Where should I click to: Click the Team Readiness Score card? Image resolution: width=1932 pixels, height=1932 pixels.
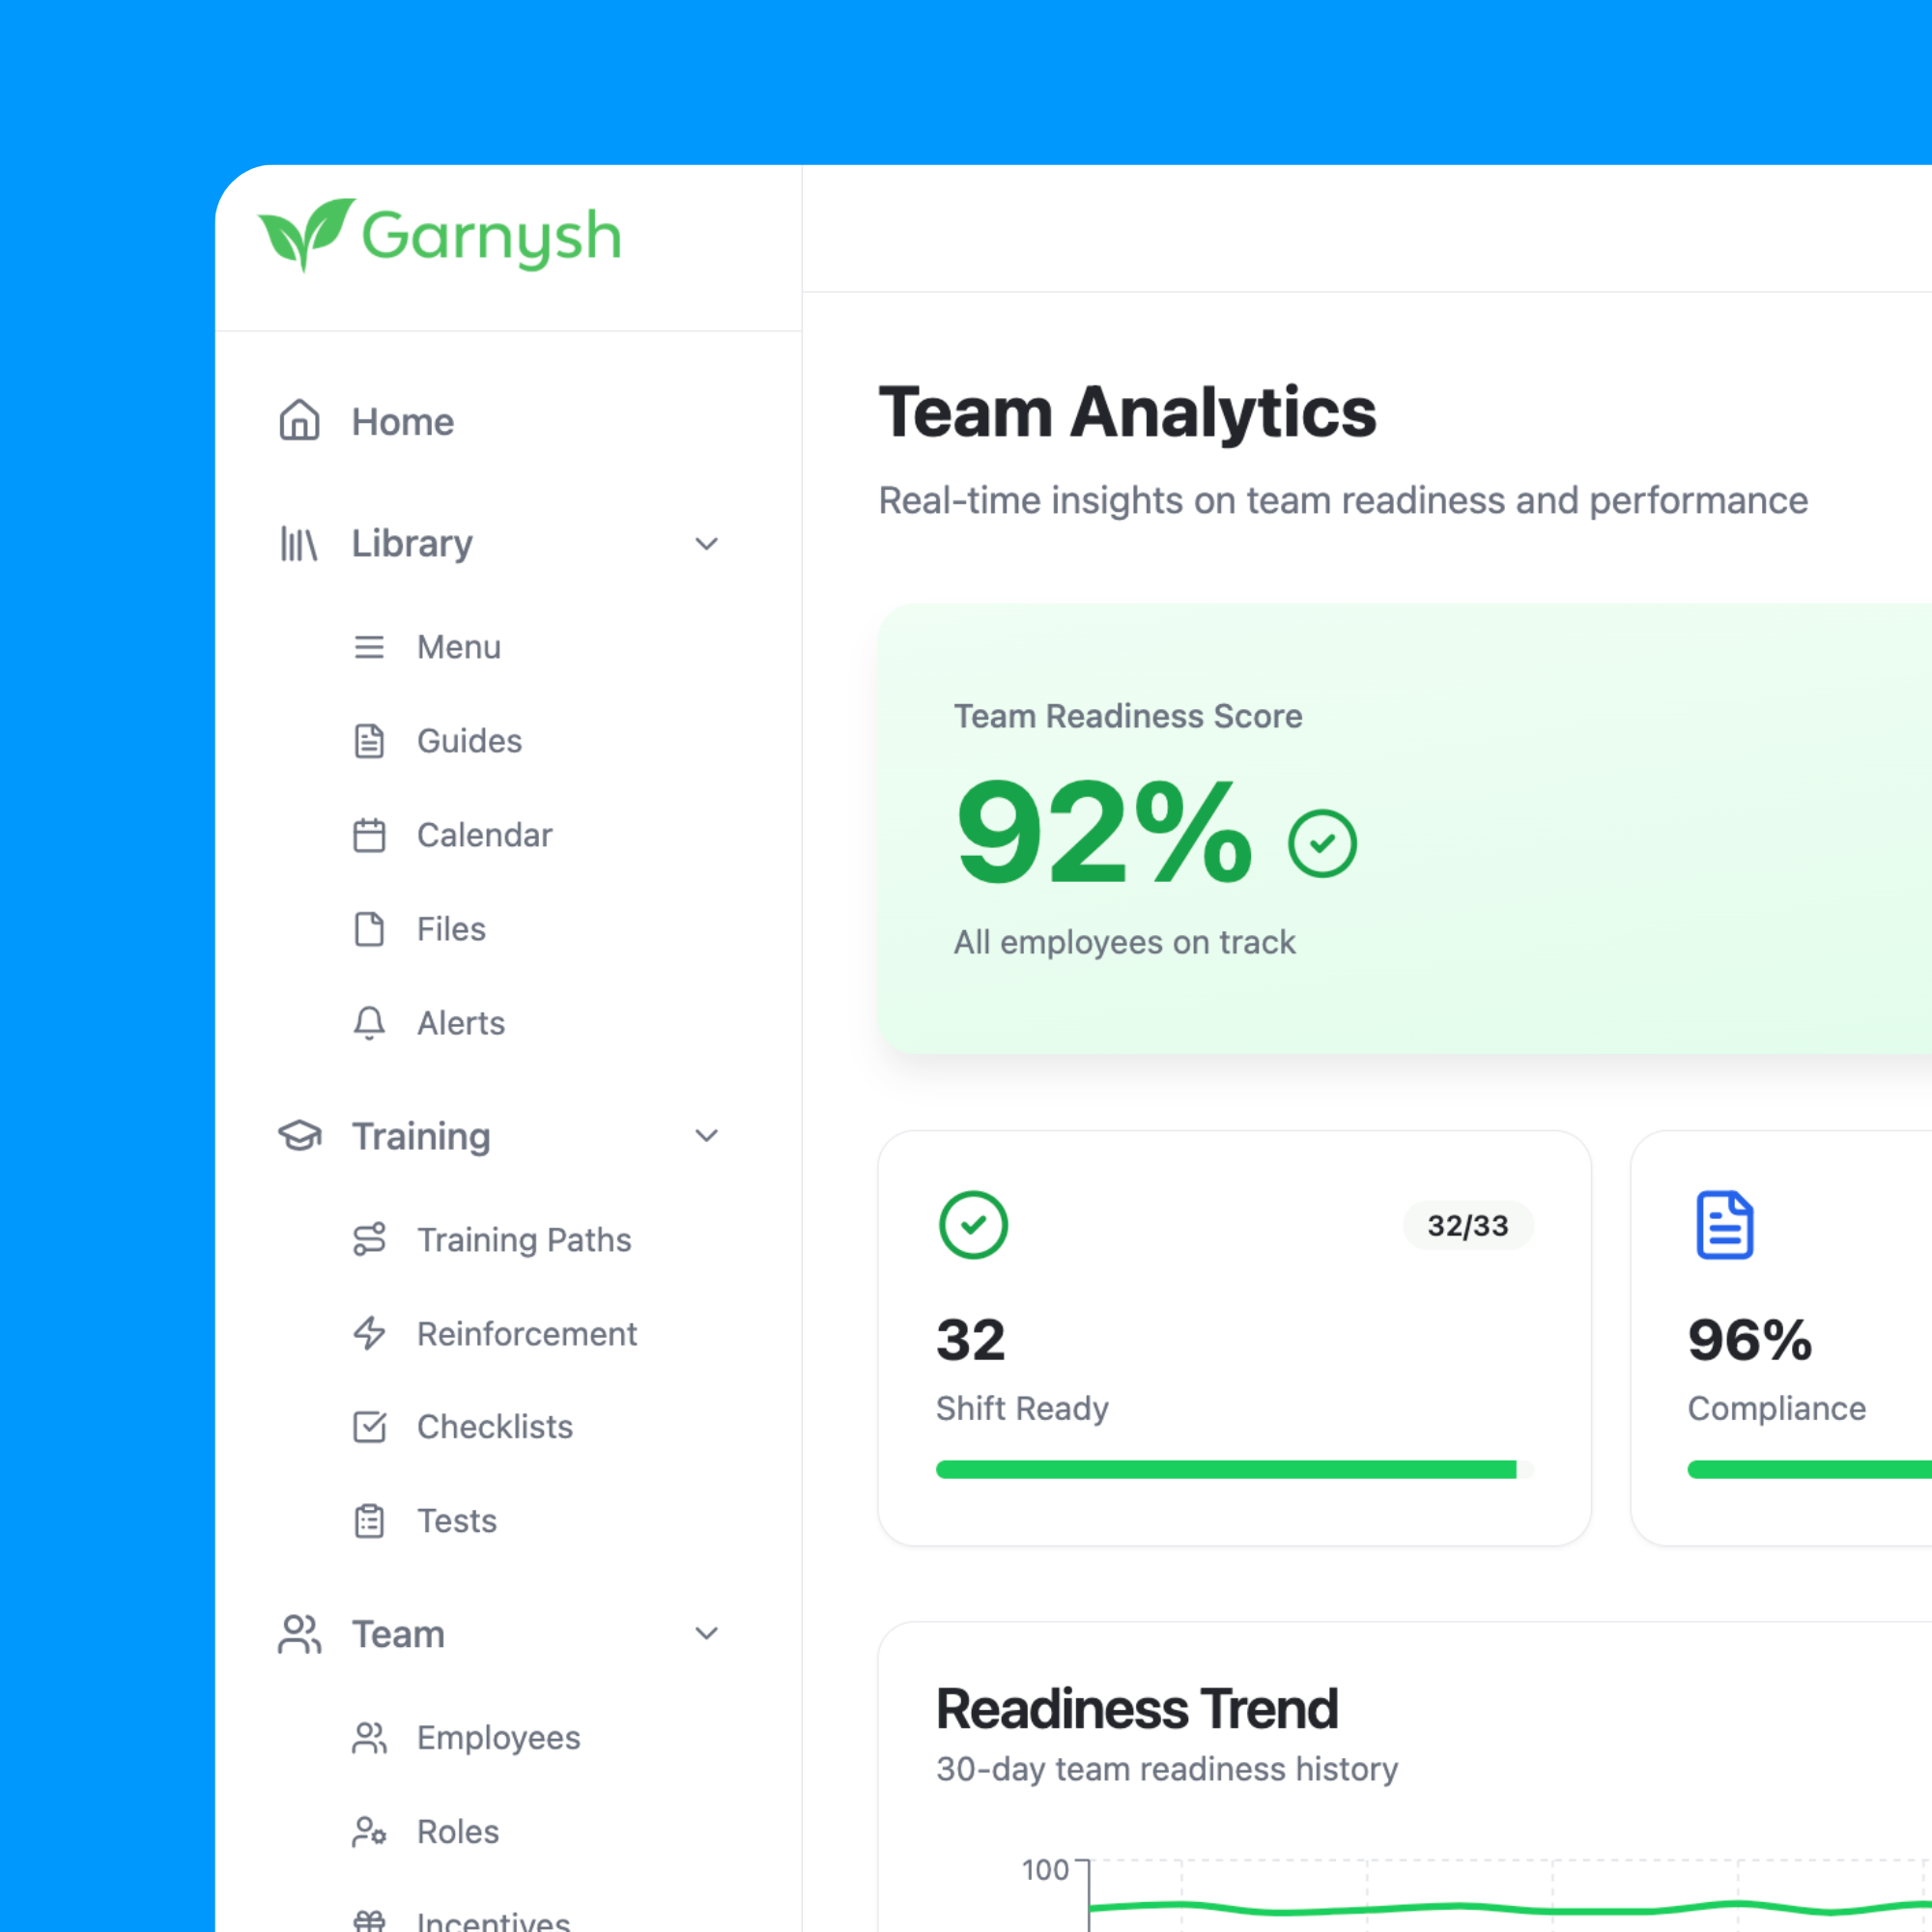tap(1405, 829)
